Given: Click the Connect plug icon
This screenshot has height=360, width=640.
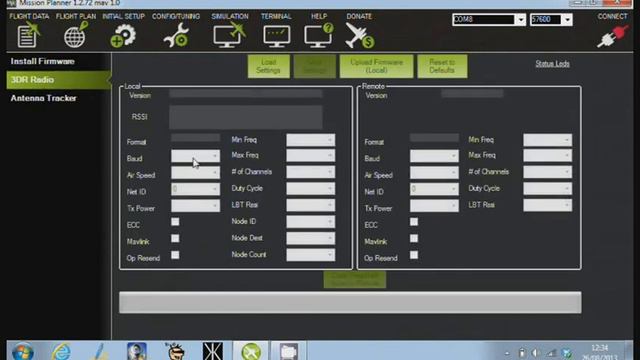Looking at the screenshot, I should [612, 37].
